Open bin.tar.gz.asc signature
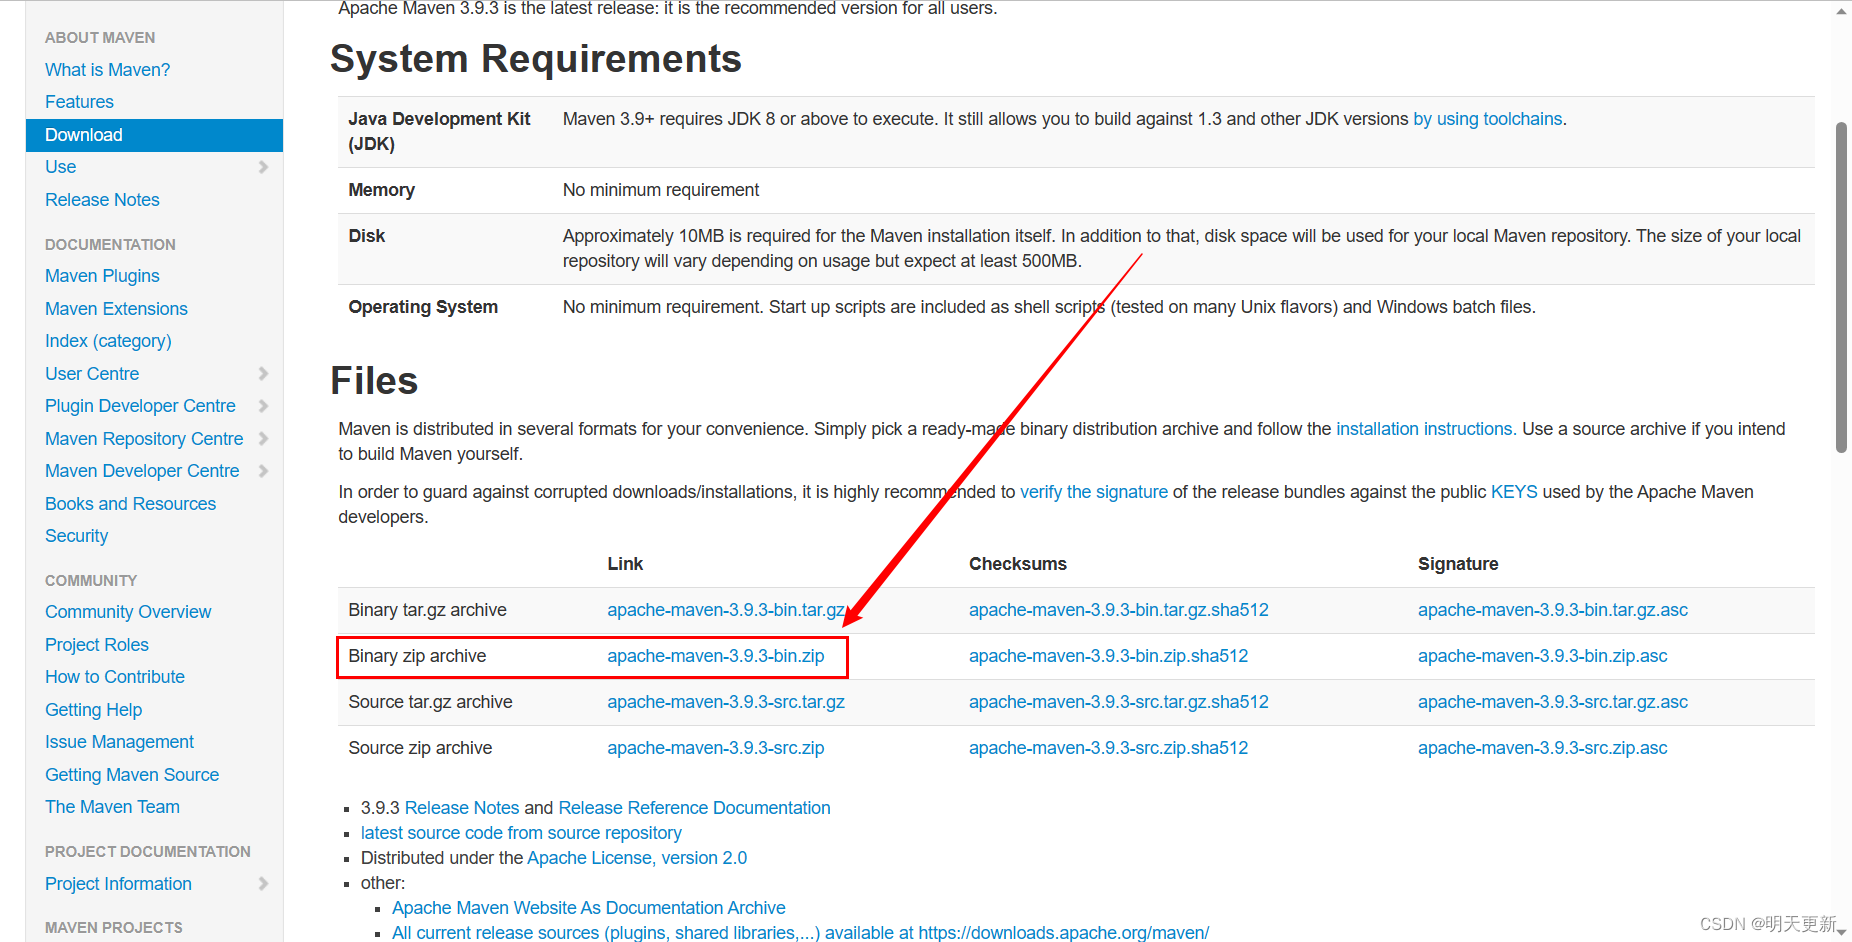This screenshot has height=942, width=1852. 1553,610
